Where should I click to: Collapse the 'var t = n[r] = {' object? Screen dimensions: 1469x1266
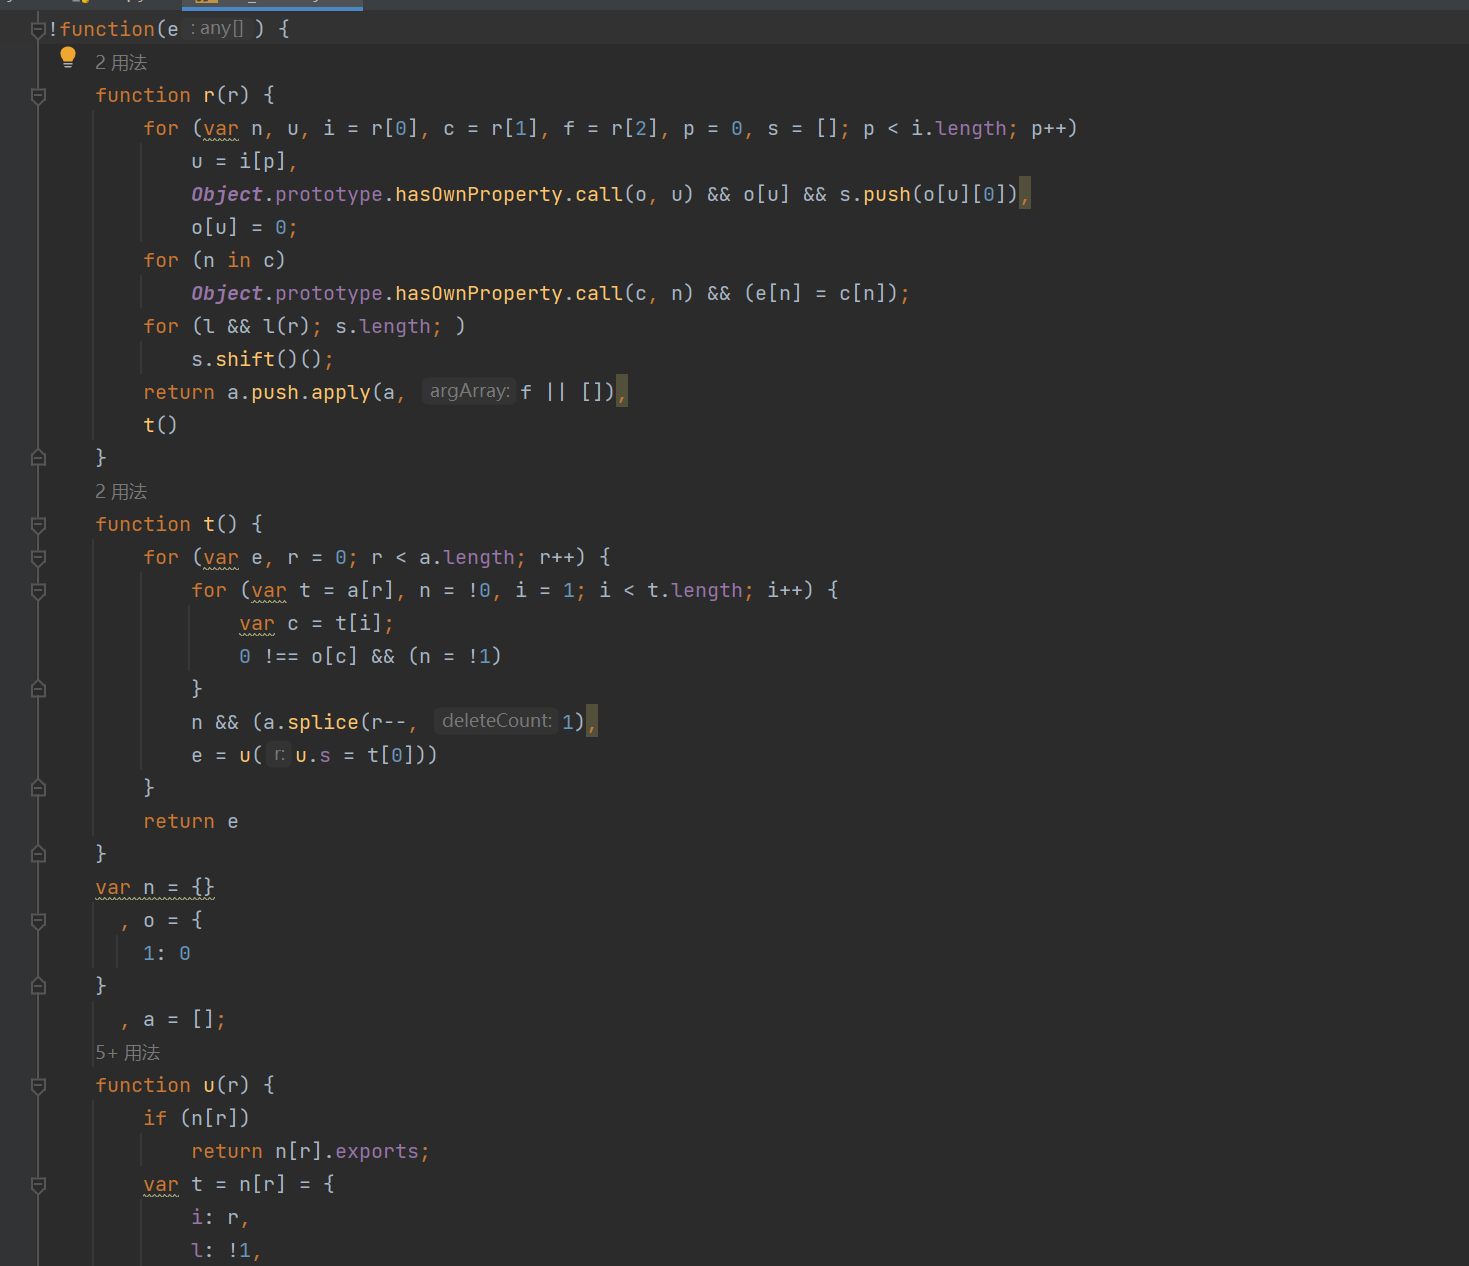point(38,1184)
